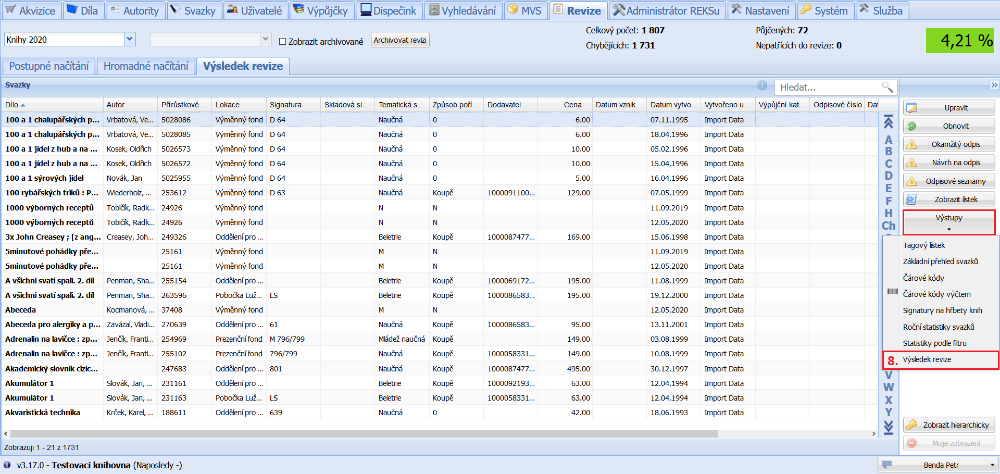
Task: Click the Okamžitý odpis button
Action: (x=948, y=144)
